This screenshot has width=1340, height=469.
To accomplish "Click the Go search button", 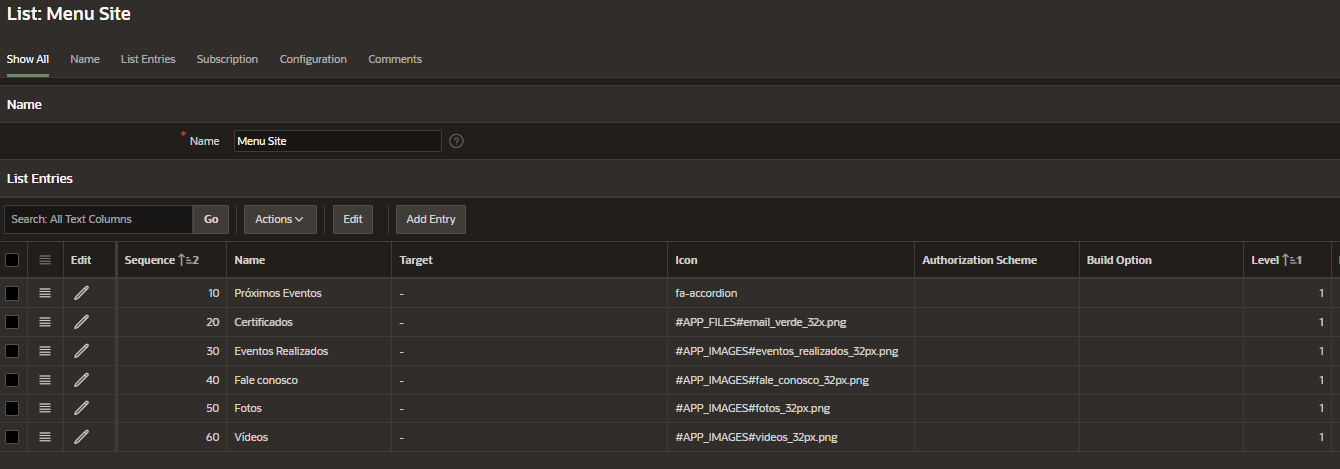I will coord(211,219).
